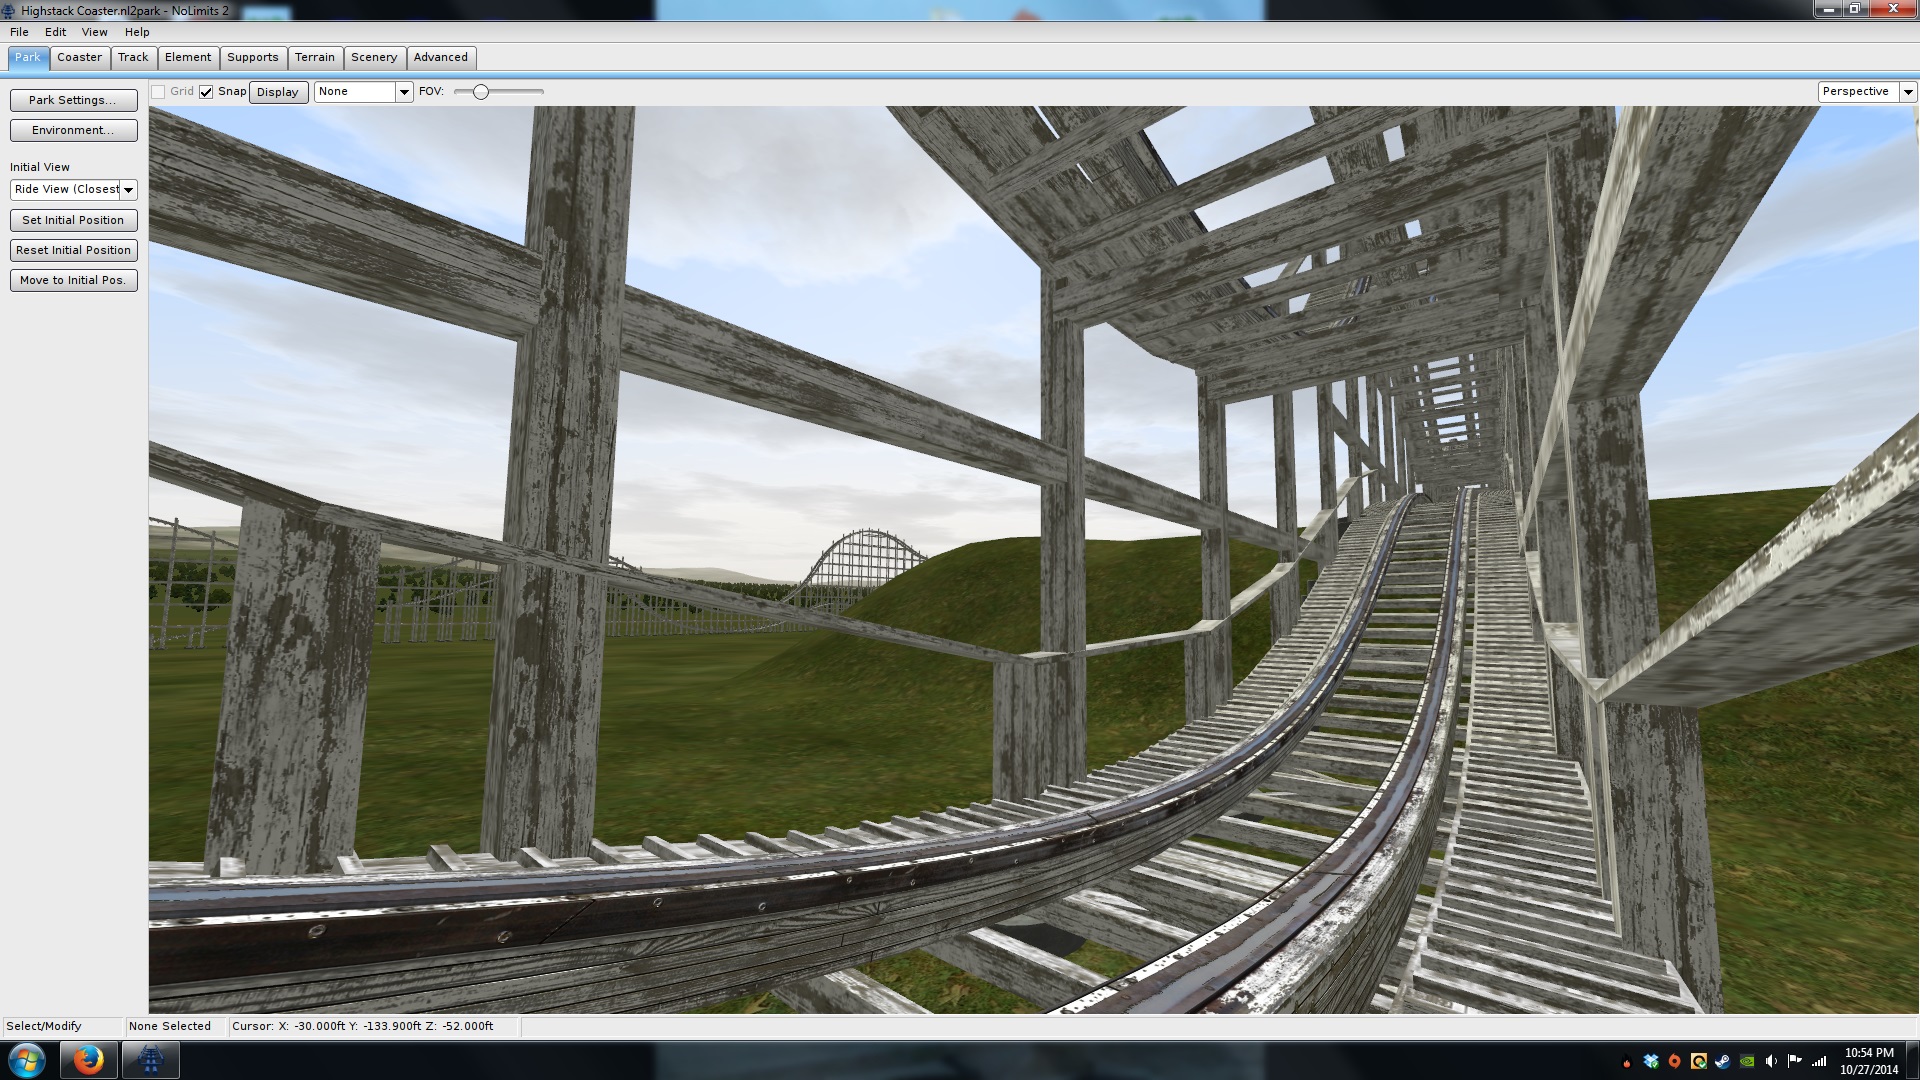Open the Windows Start menu

click(27, 1060)
